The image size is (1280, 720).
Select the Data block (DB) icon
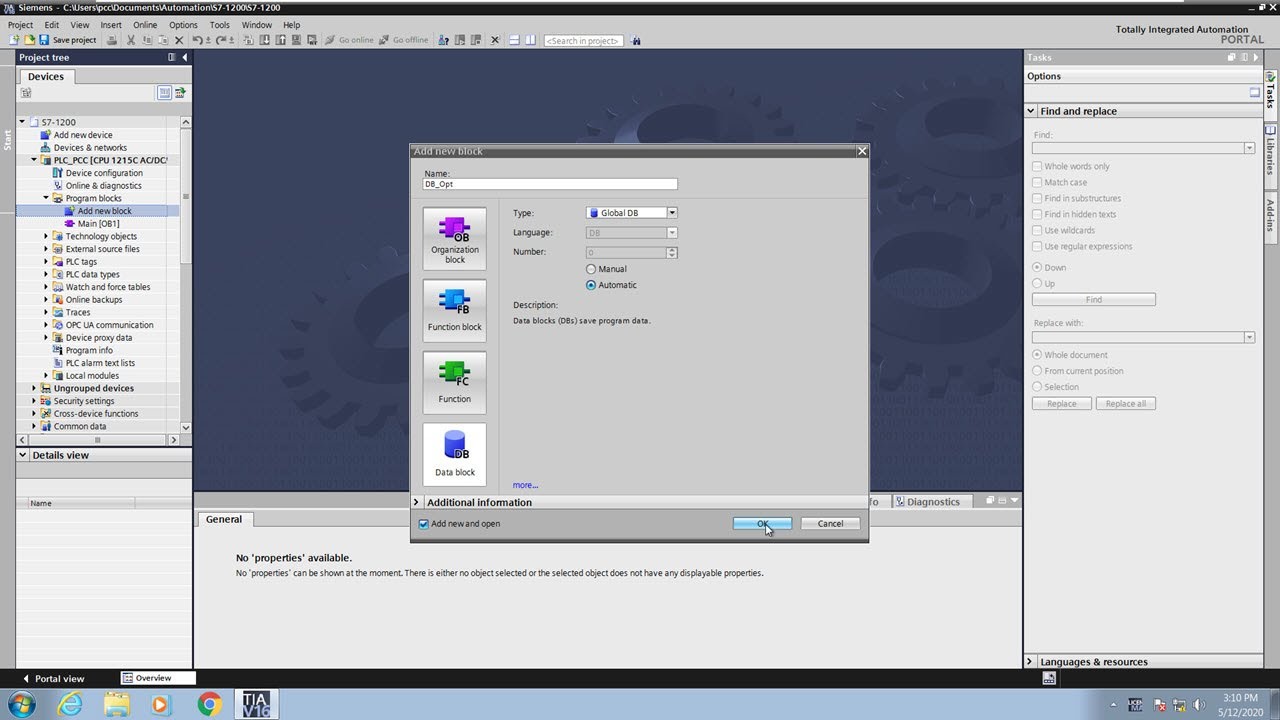455,454
